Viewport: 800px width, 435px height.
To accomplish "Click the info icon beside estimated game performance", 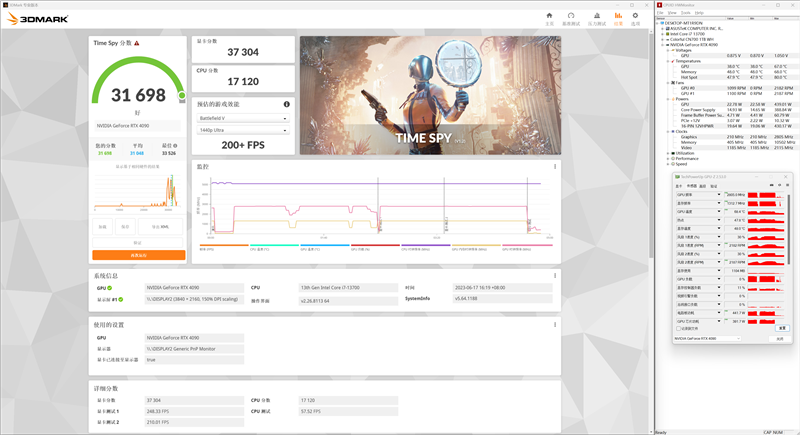I will point(286,104).
